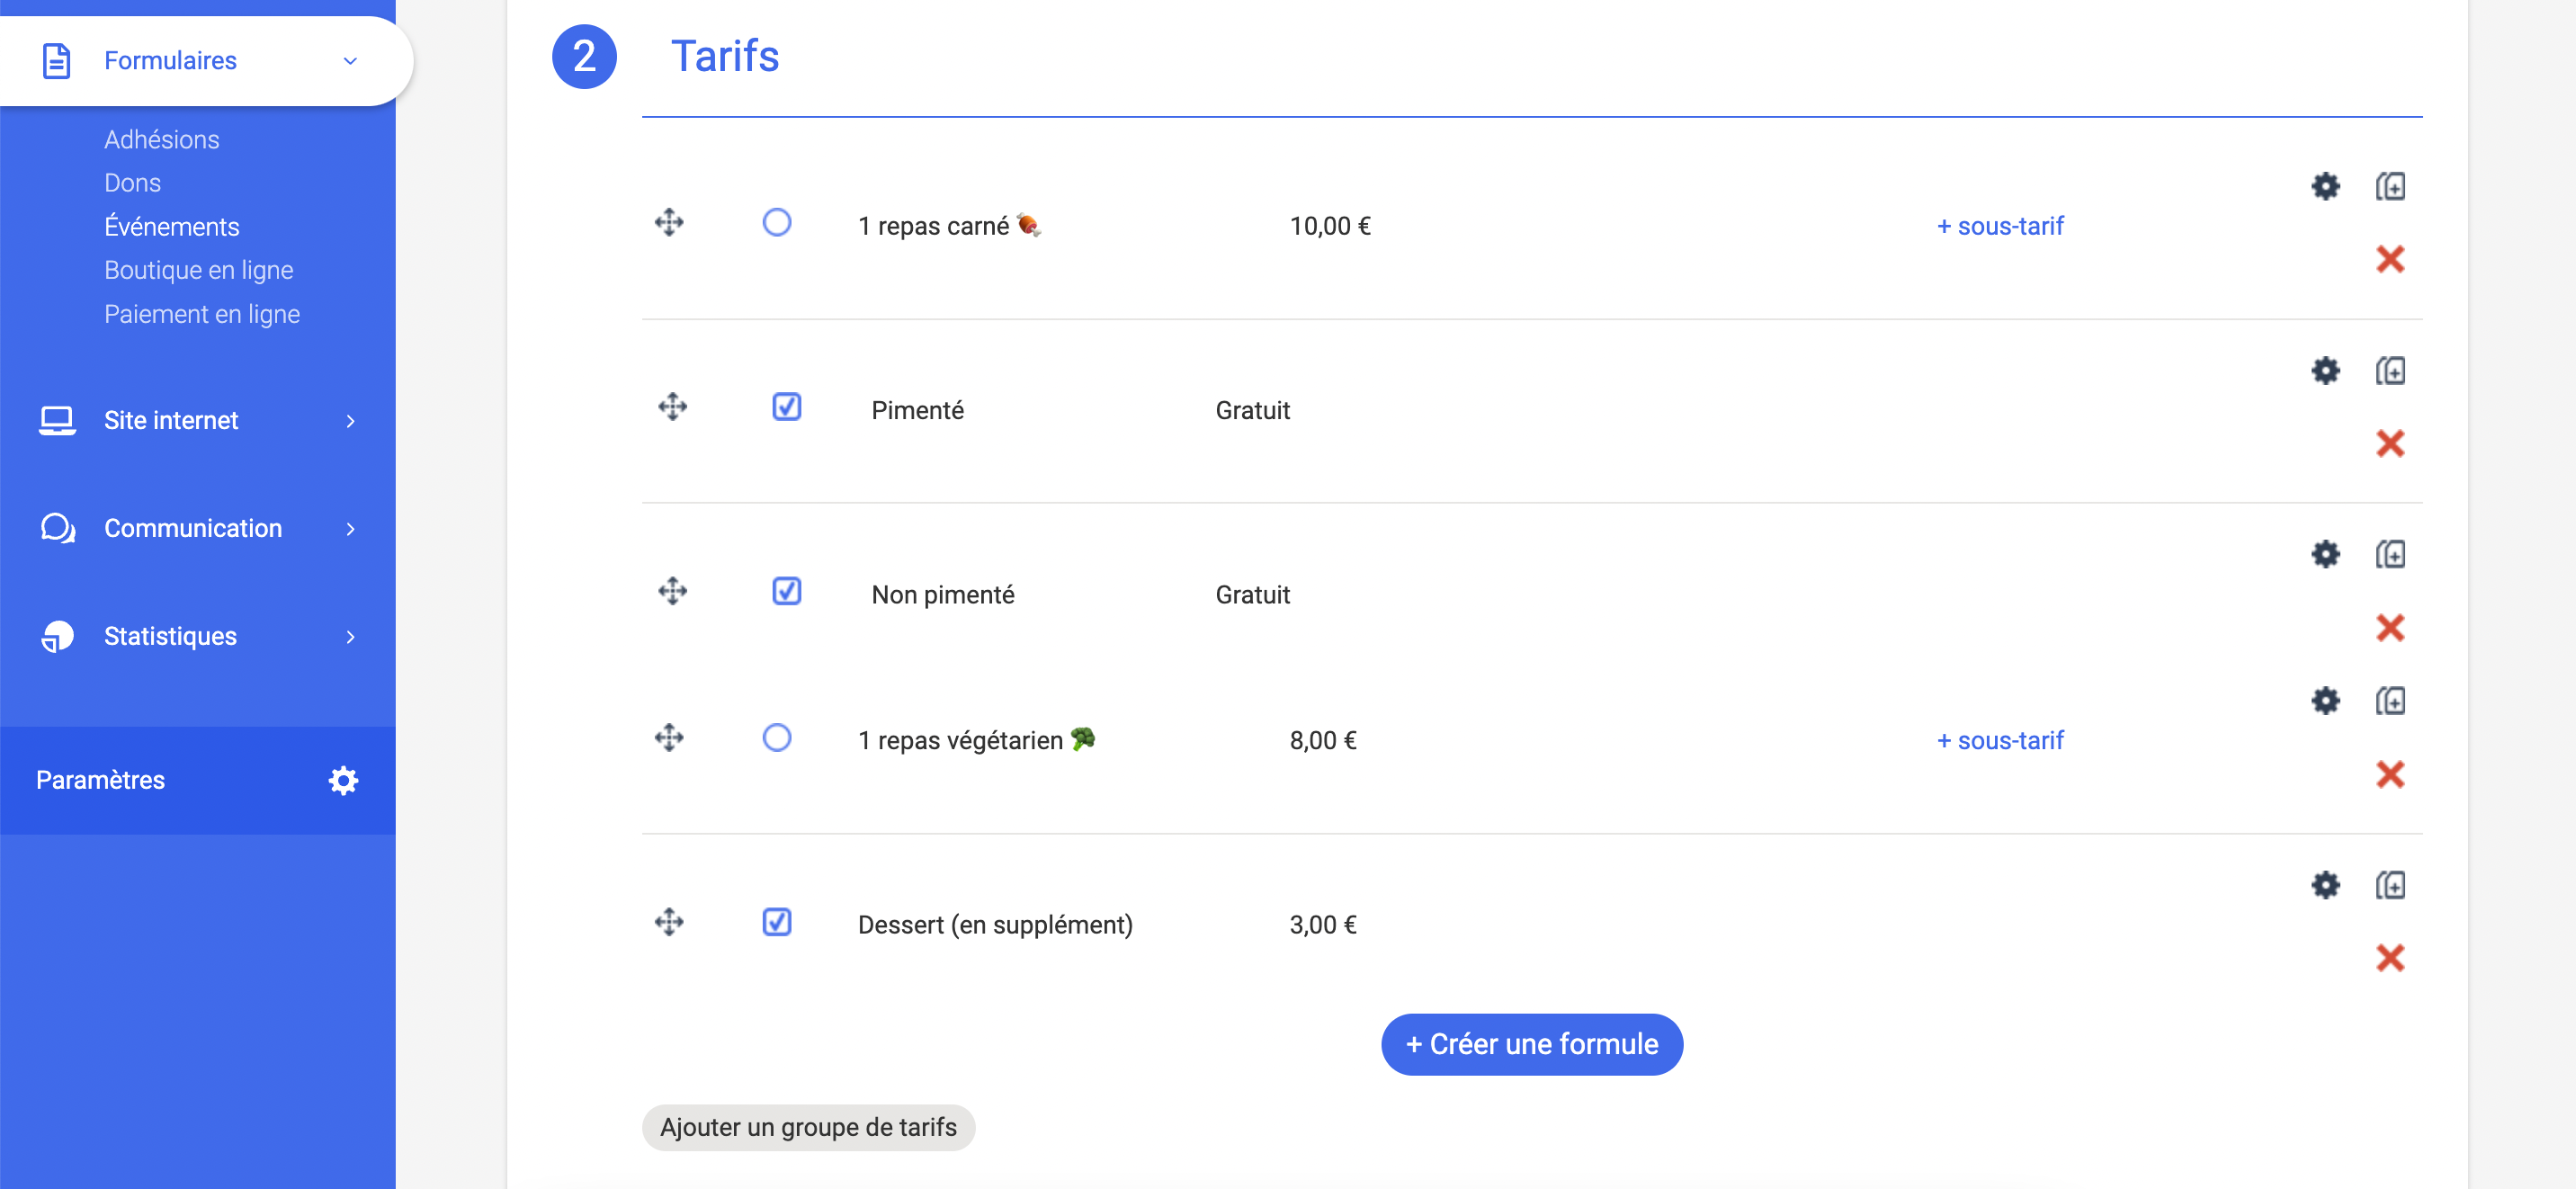Expand the Site internet chevron
2576x1189 pixels.
click(x=350, y=421)
